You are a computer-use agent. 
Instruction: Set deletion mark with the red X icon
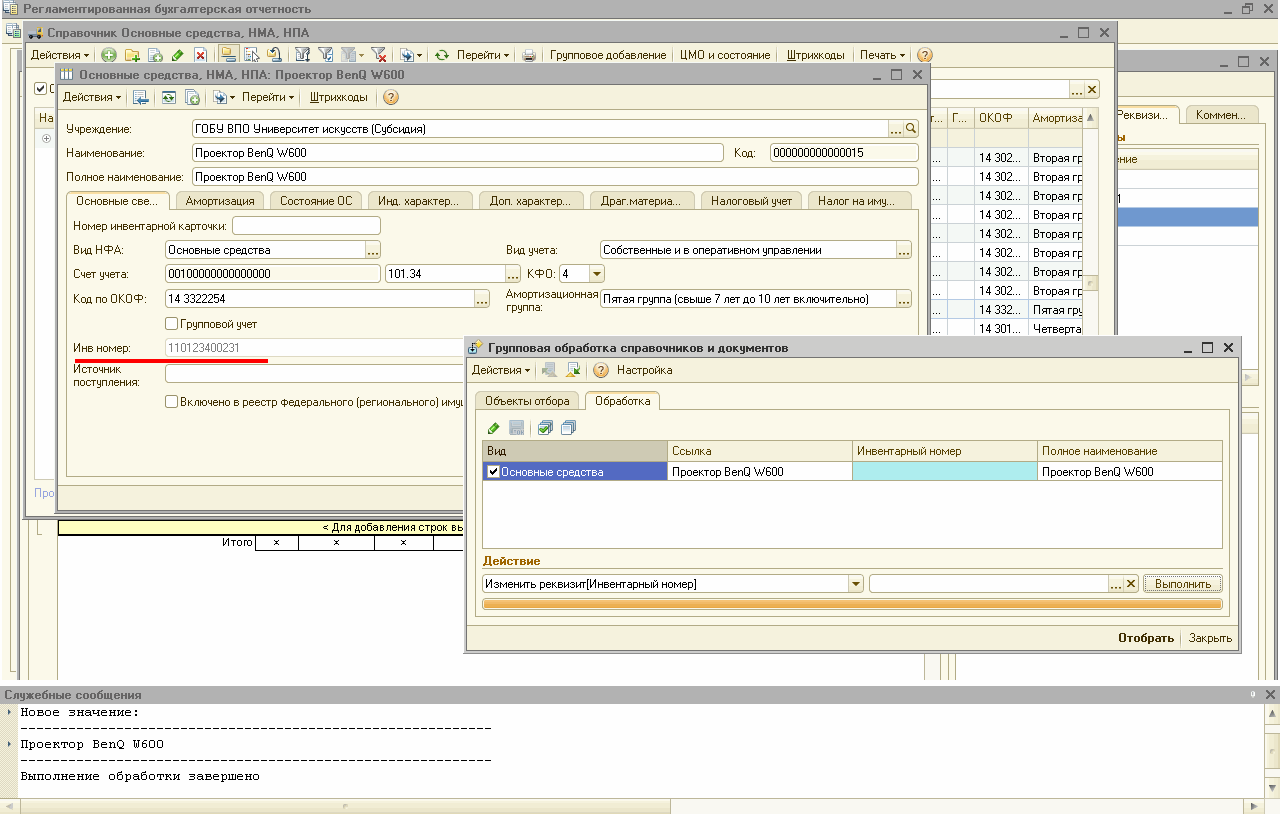(x=201, y=55)
